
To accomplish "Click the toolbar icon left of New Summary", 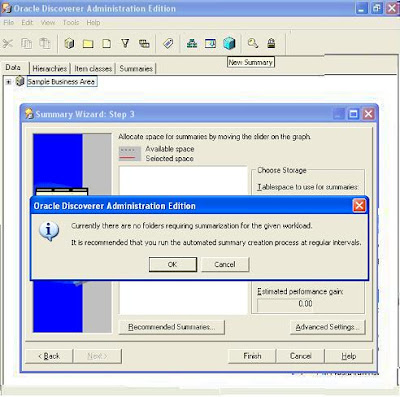I will click(x=210, y=43).
